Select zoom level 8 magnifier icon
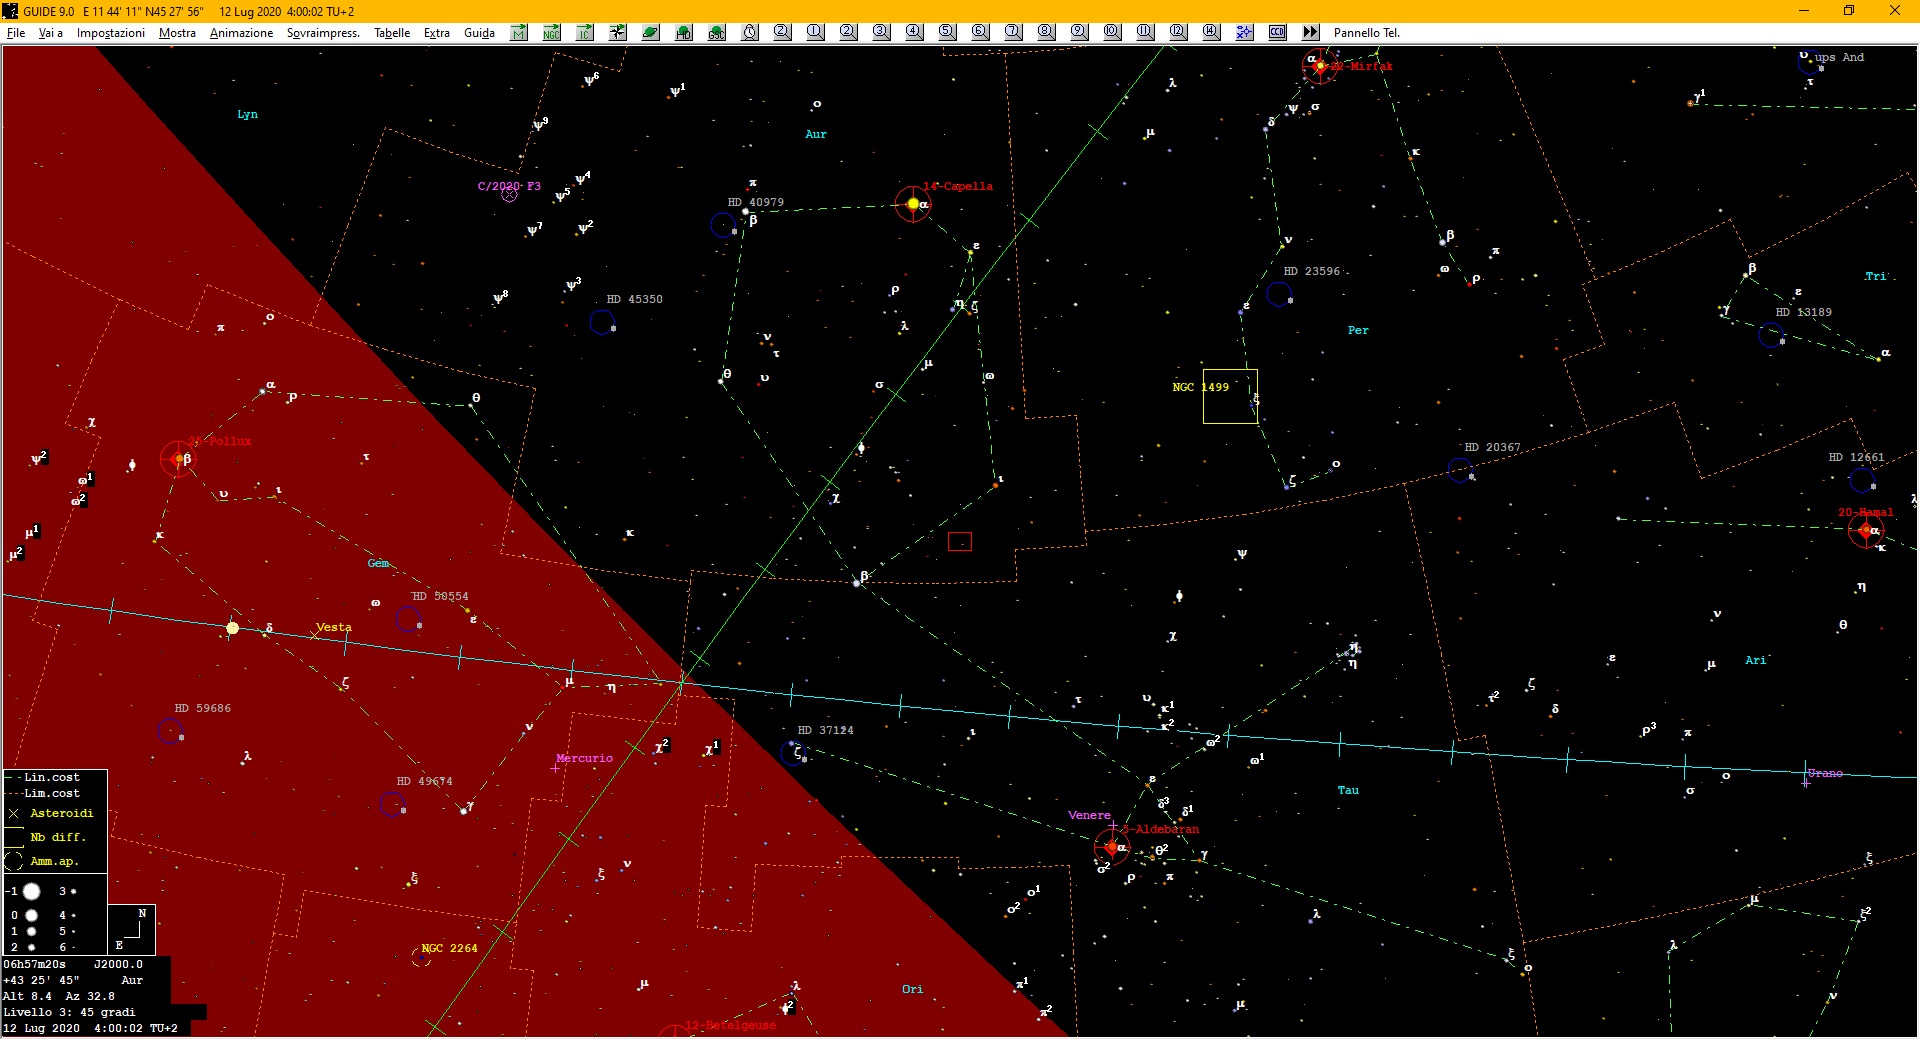The image size is (1920, 1040). 1047,32
